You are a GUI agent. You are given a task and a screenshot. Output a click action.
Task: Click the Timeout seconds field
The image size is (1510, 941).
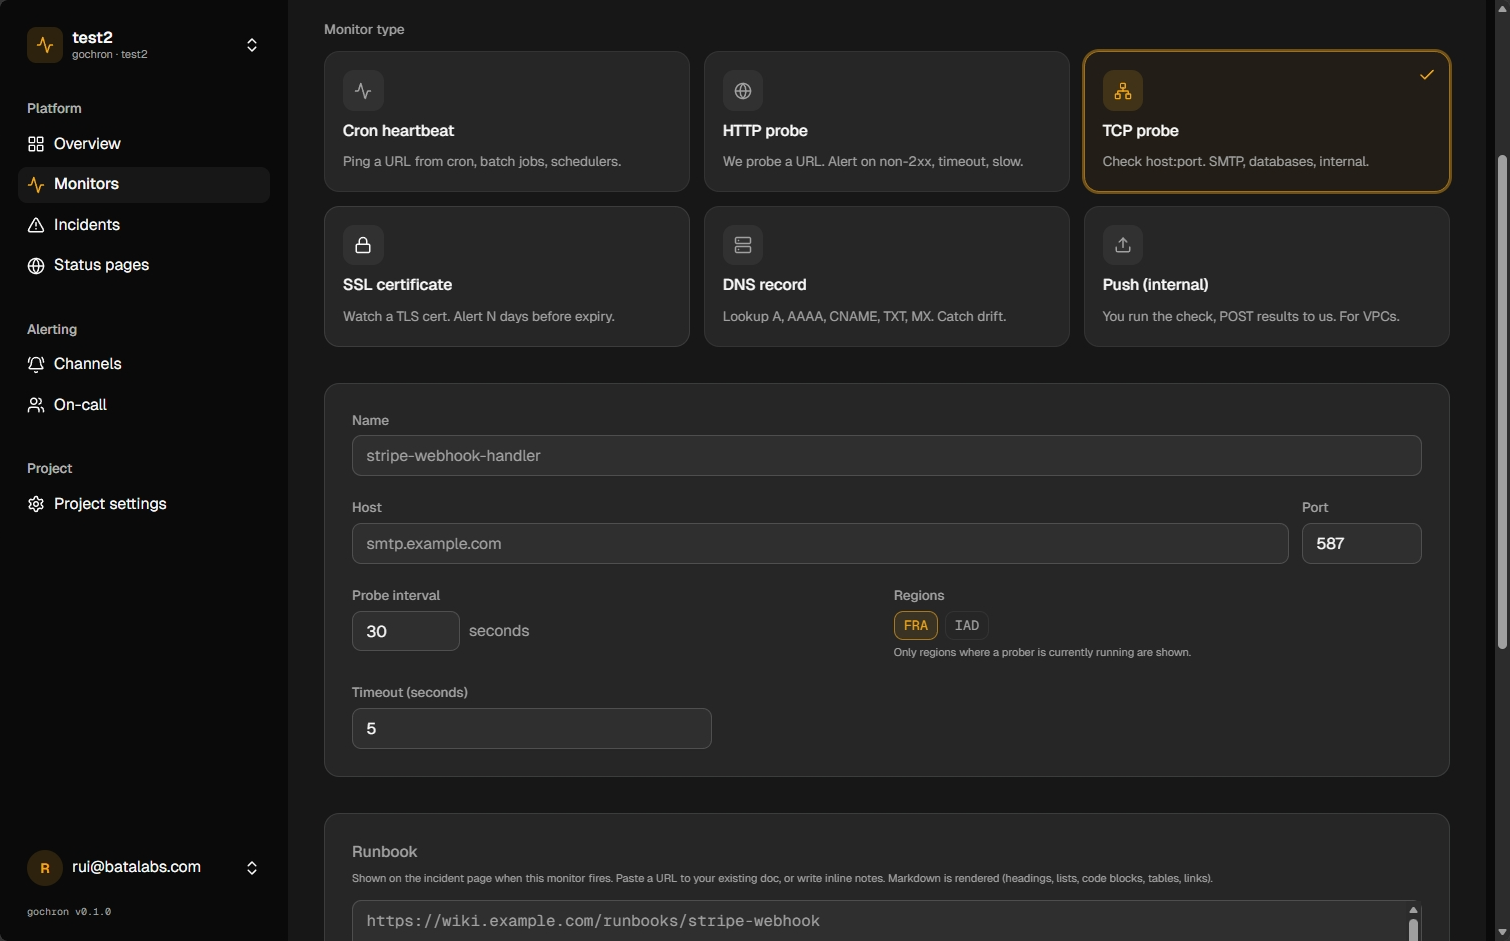coord(532,729)
